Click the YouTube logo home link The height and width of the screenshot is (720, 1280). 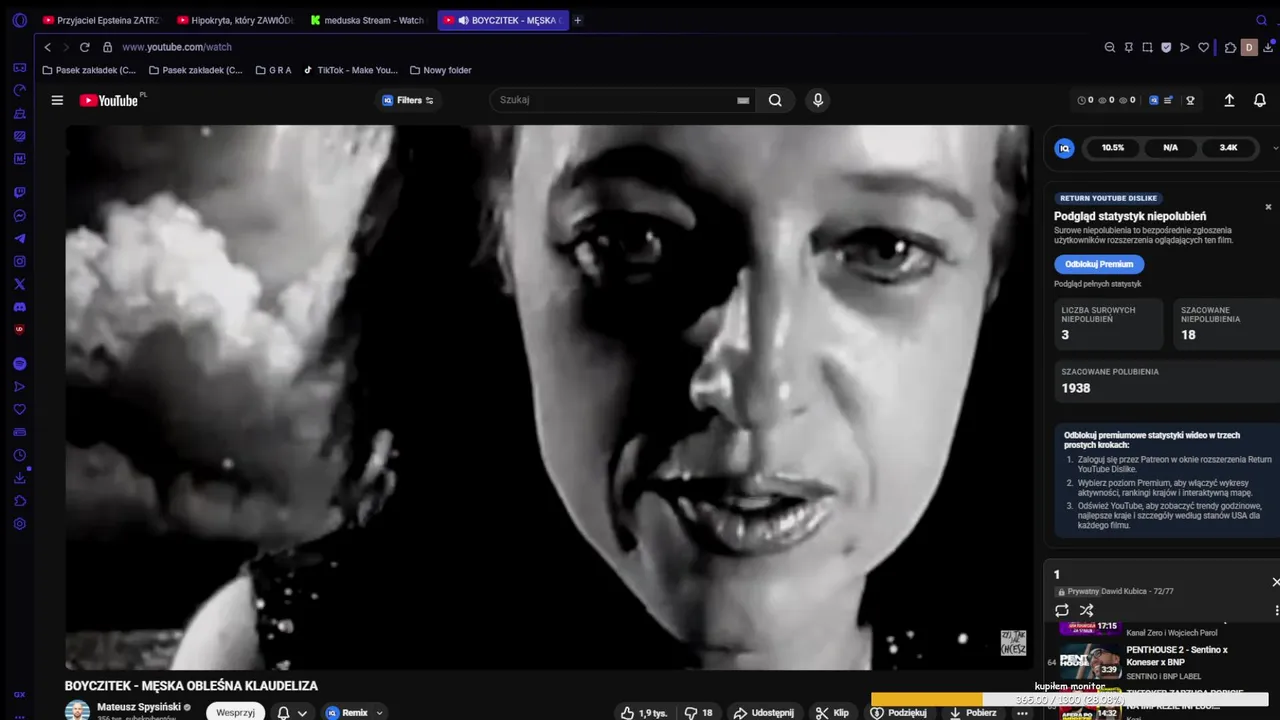[109, 100]
